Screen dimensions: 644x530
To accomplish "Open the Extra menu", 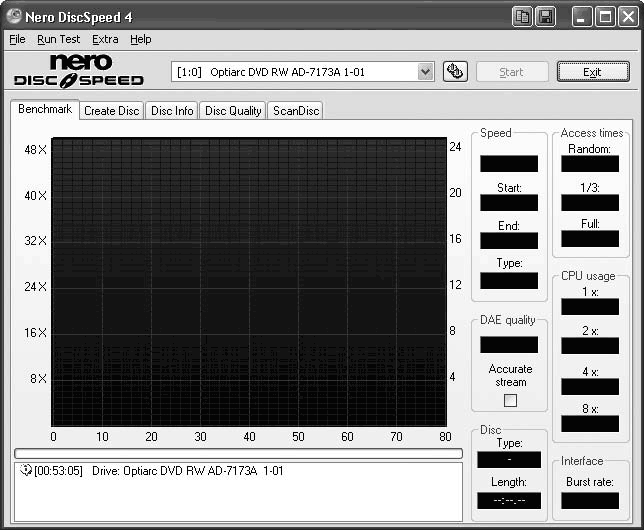I will point(105,39).
